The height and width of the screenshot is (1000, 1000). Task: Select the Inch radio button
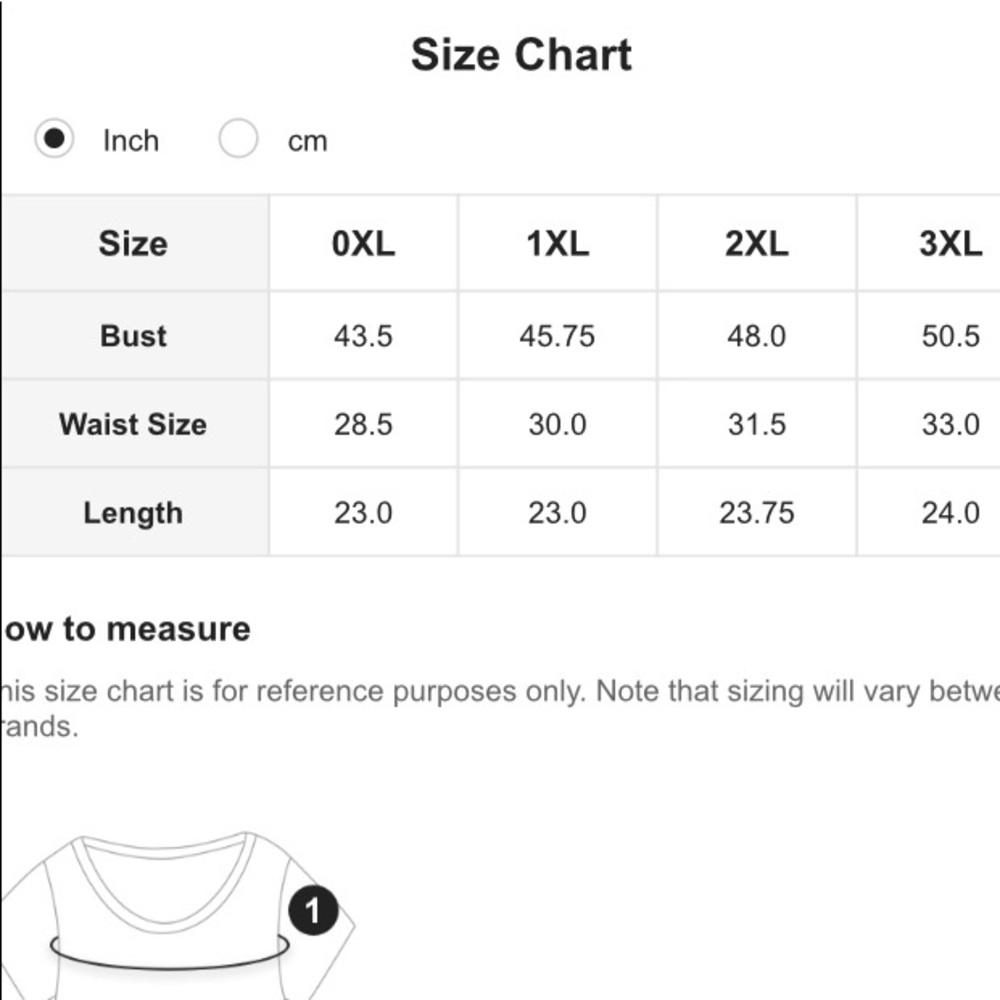pyautogui.click(x=54, y=138)
